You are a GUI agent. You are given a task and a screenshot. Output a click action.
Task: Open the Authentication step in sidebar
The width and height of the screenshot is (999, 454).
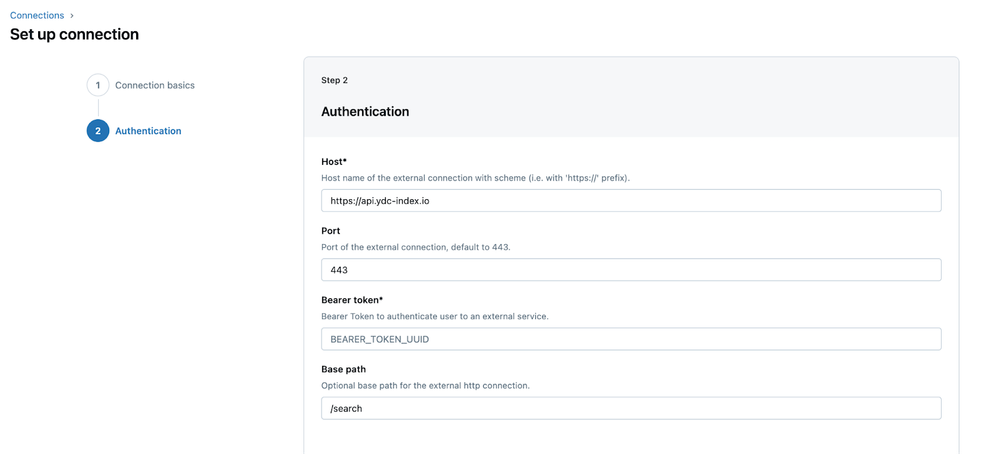(148, 131)
